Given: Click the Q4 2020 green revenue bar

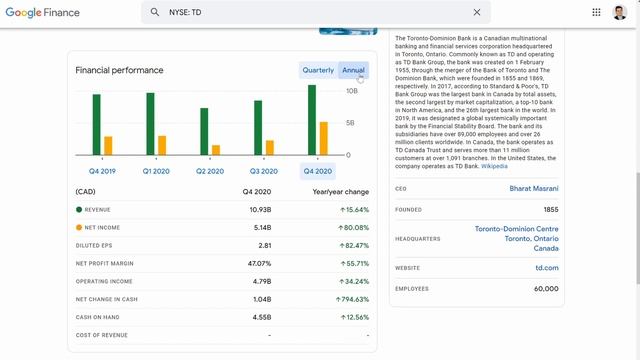Looking at the screenshot, I should click(x=312, y=120).
